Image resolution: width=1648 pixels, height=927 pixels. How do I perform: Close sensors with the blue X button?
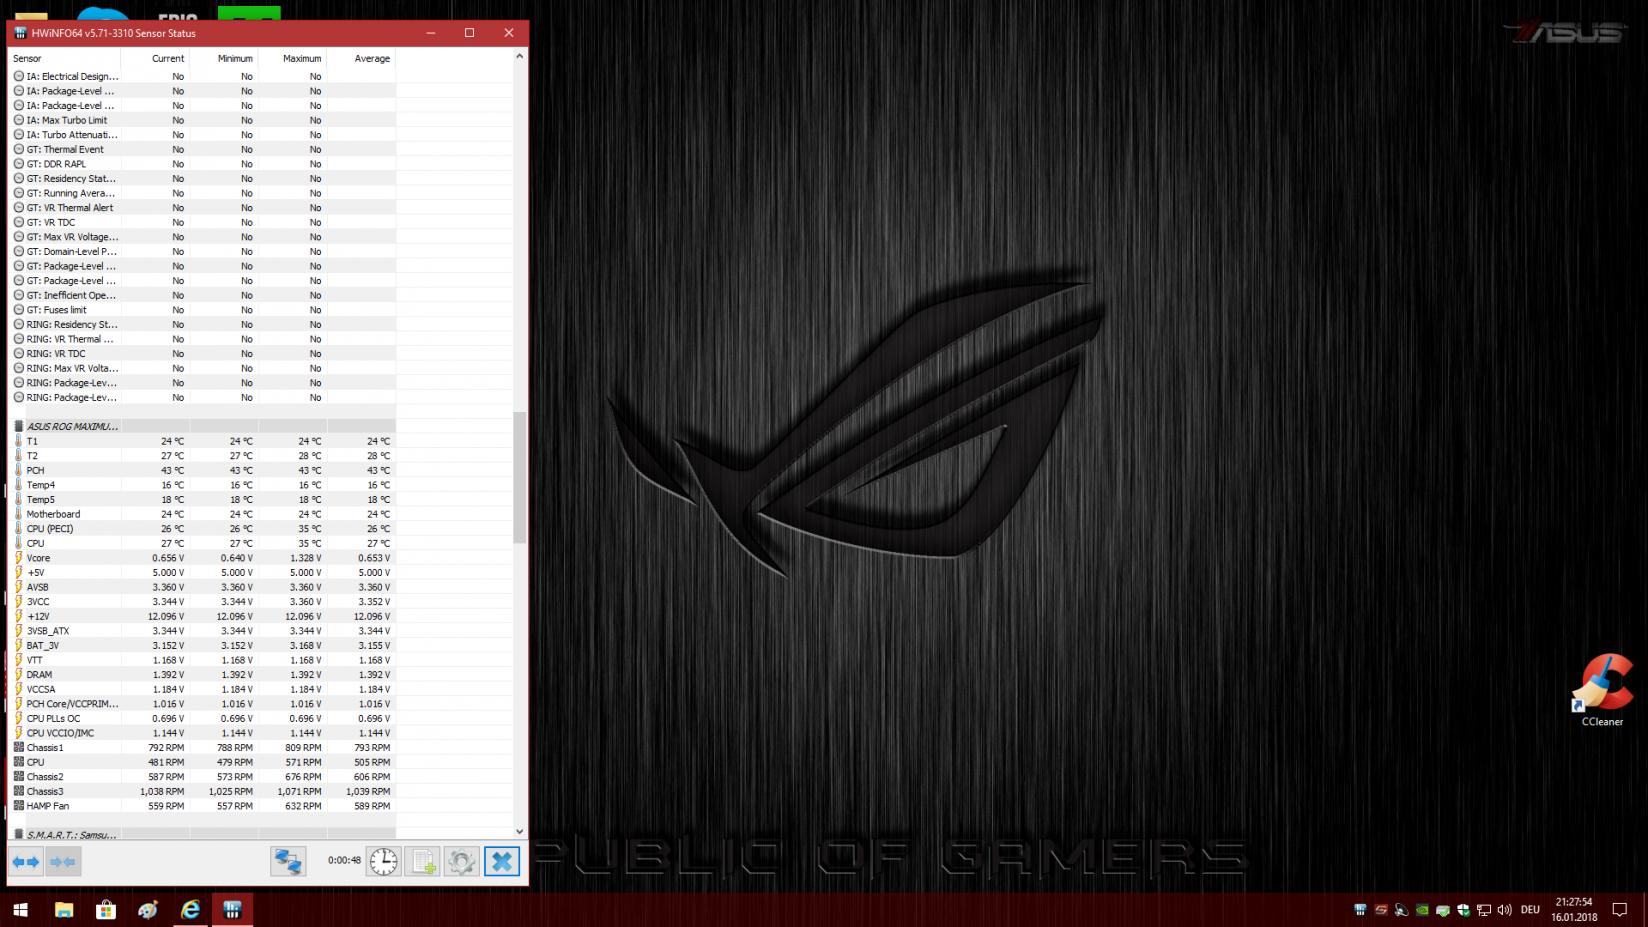coord(502,861)
